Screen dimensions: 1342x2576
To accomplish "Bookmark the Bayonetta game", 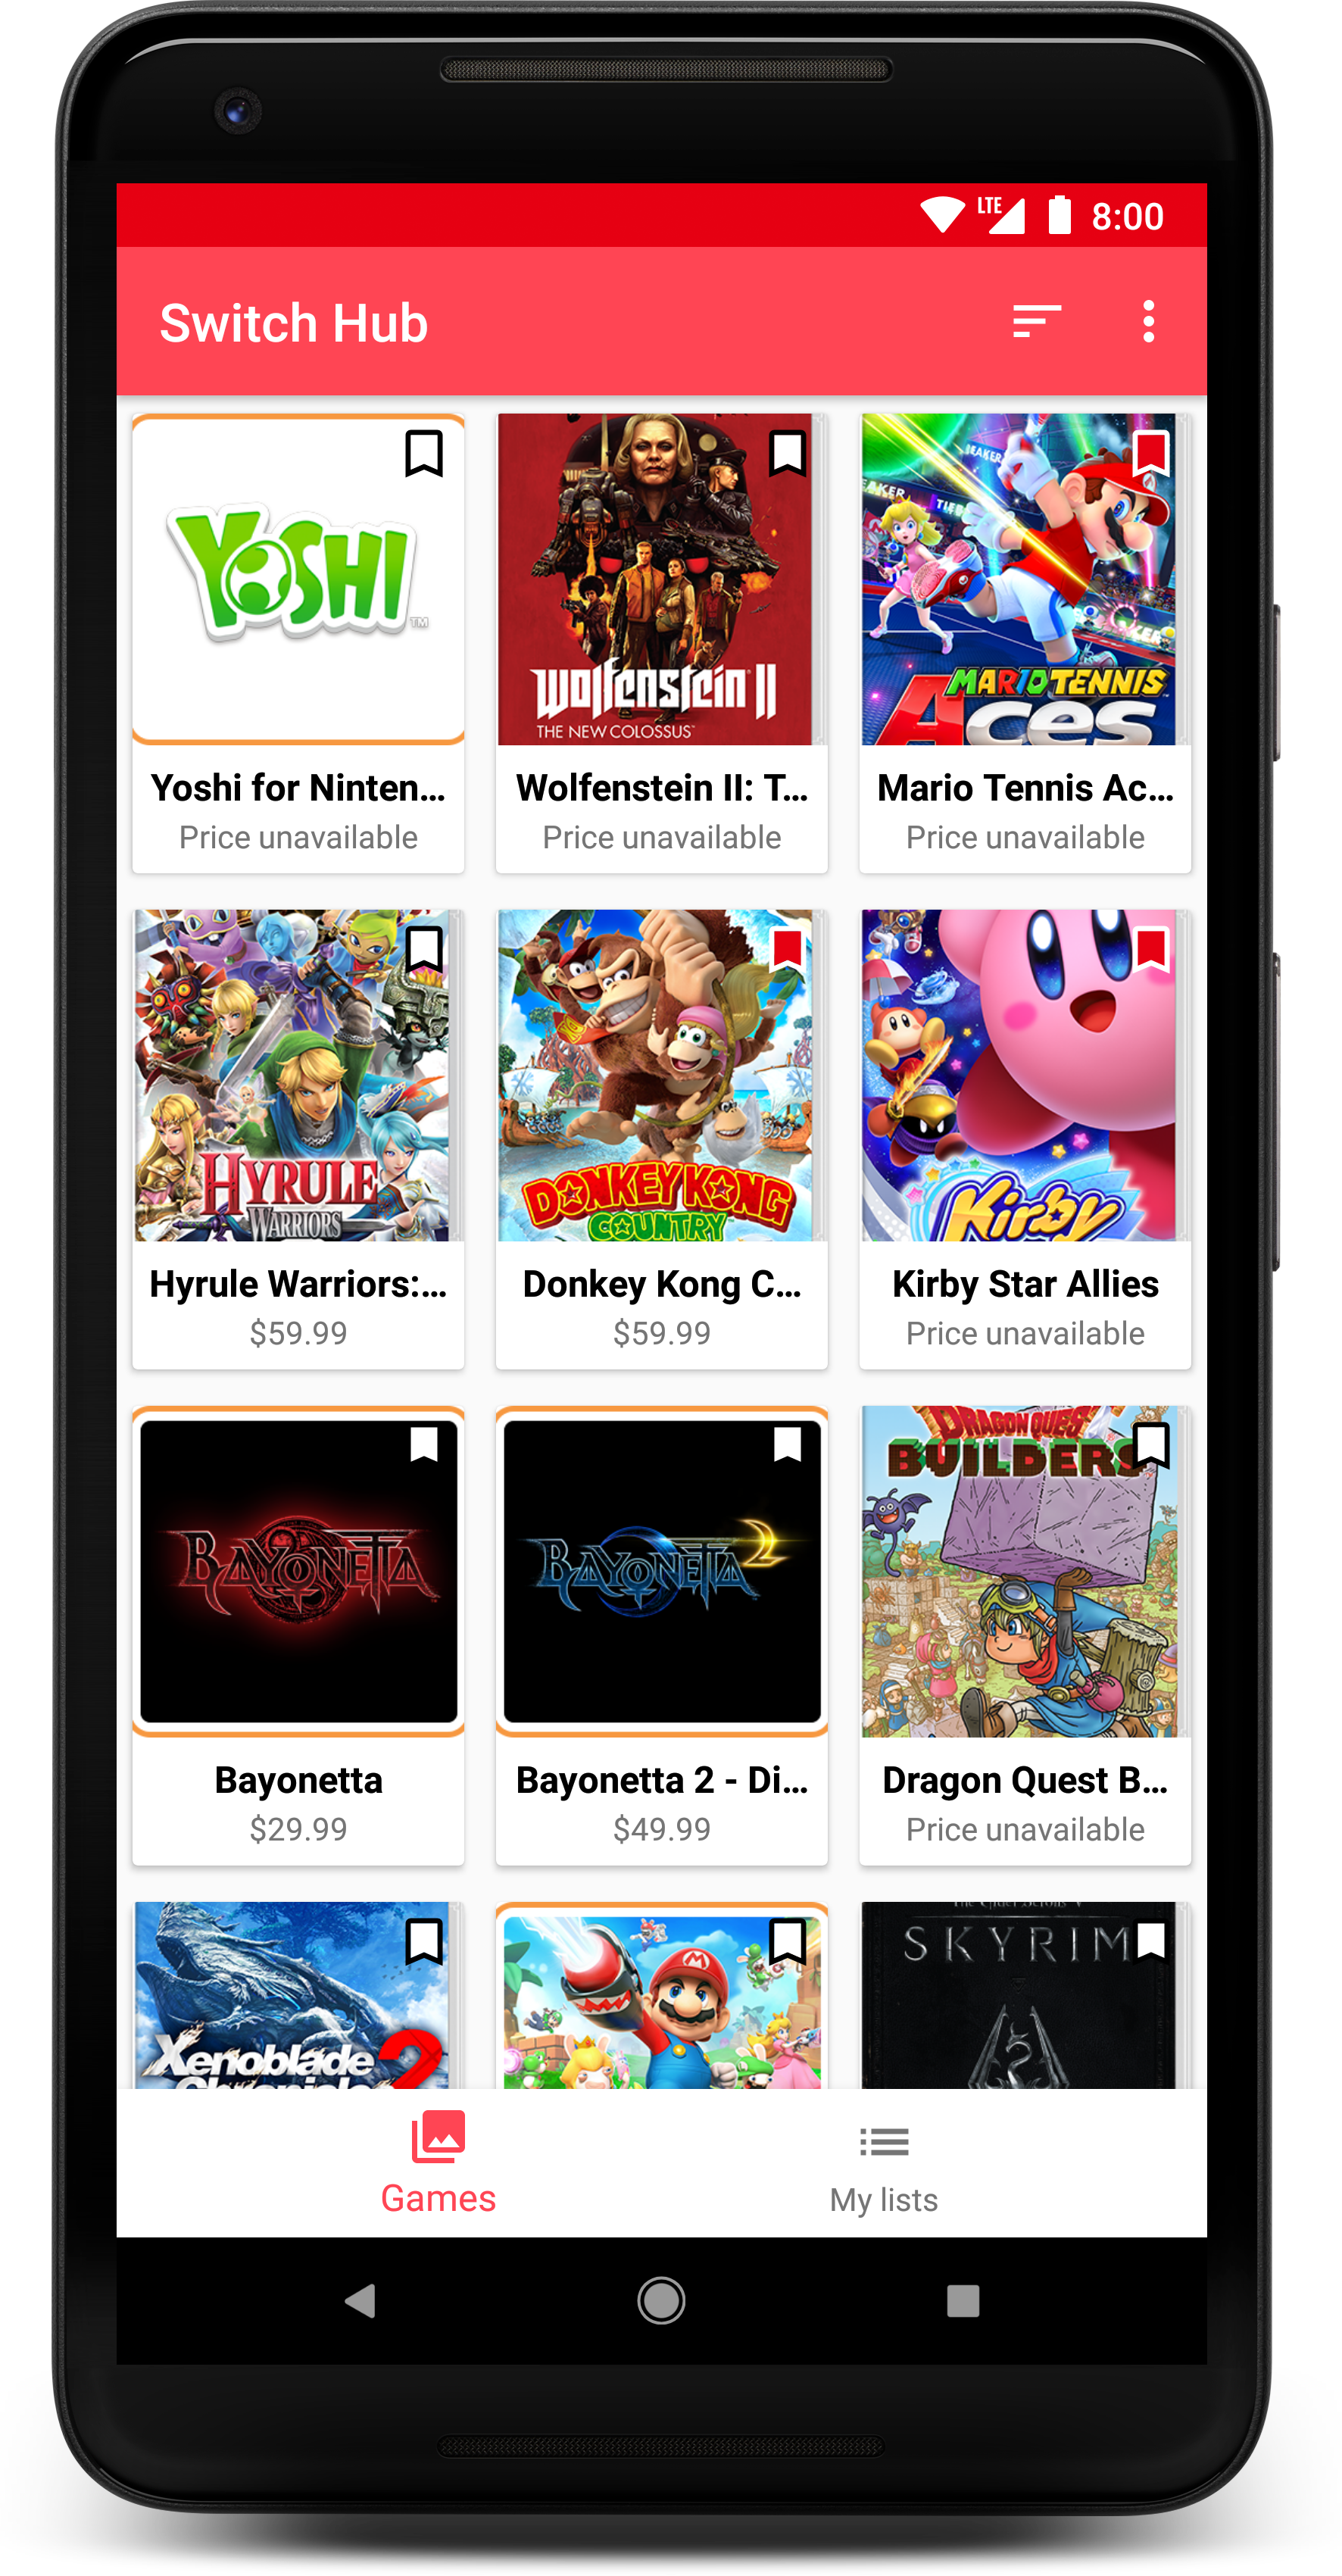I will click(x=424, y=1445).
